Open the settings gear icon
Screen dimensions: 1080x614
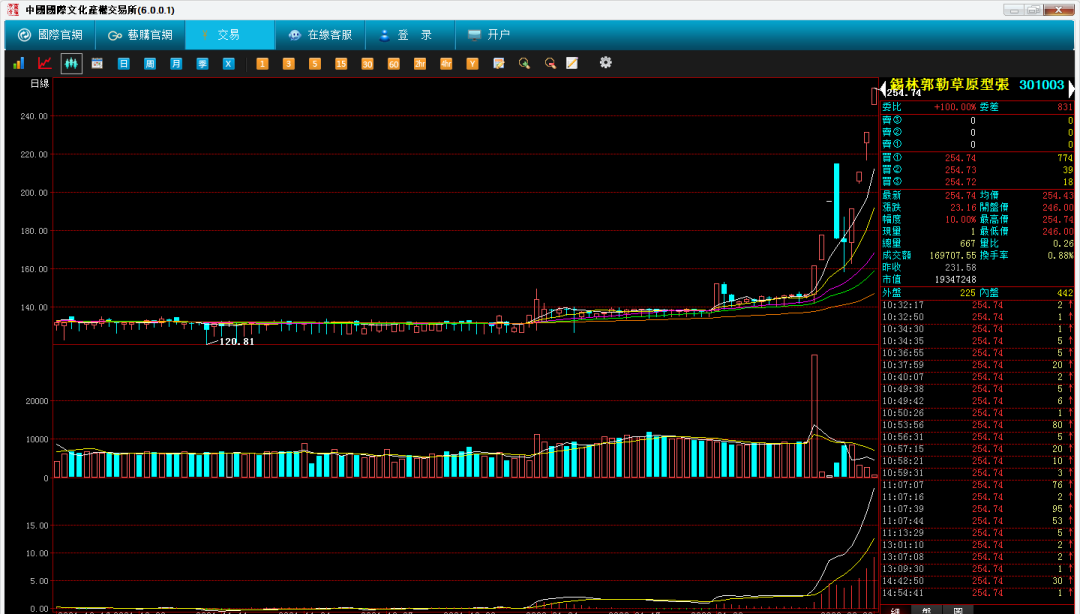(605, 63)
